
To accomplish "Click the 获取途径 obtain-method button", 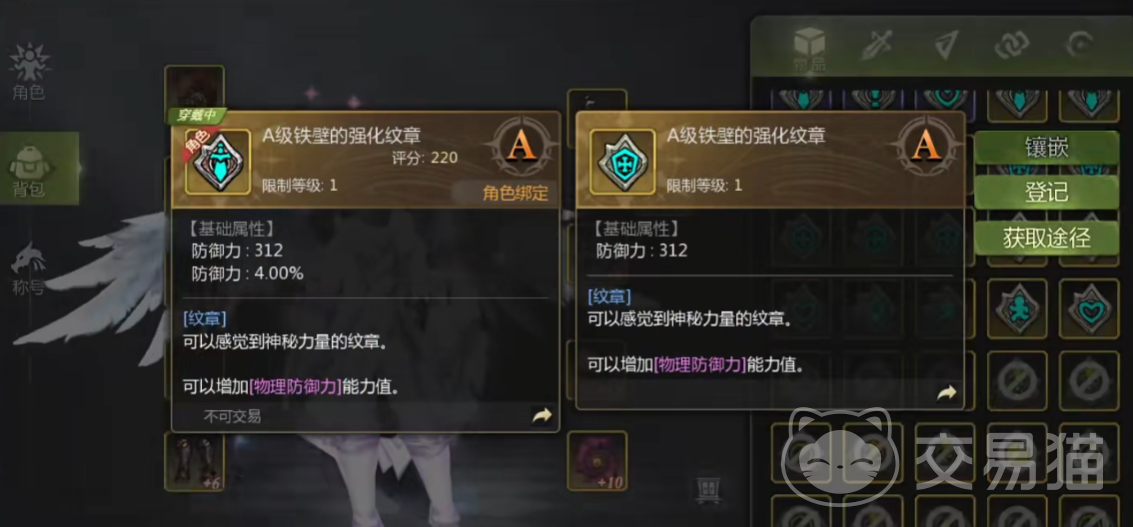I will click(x=1046, y=238).
